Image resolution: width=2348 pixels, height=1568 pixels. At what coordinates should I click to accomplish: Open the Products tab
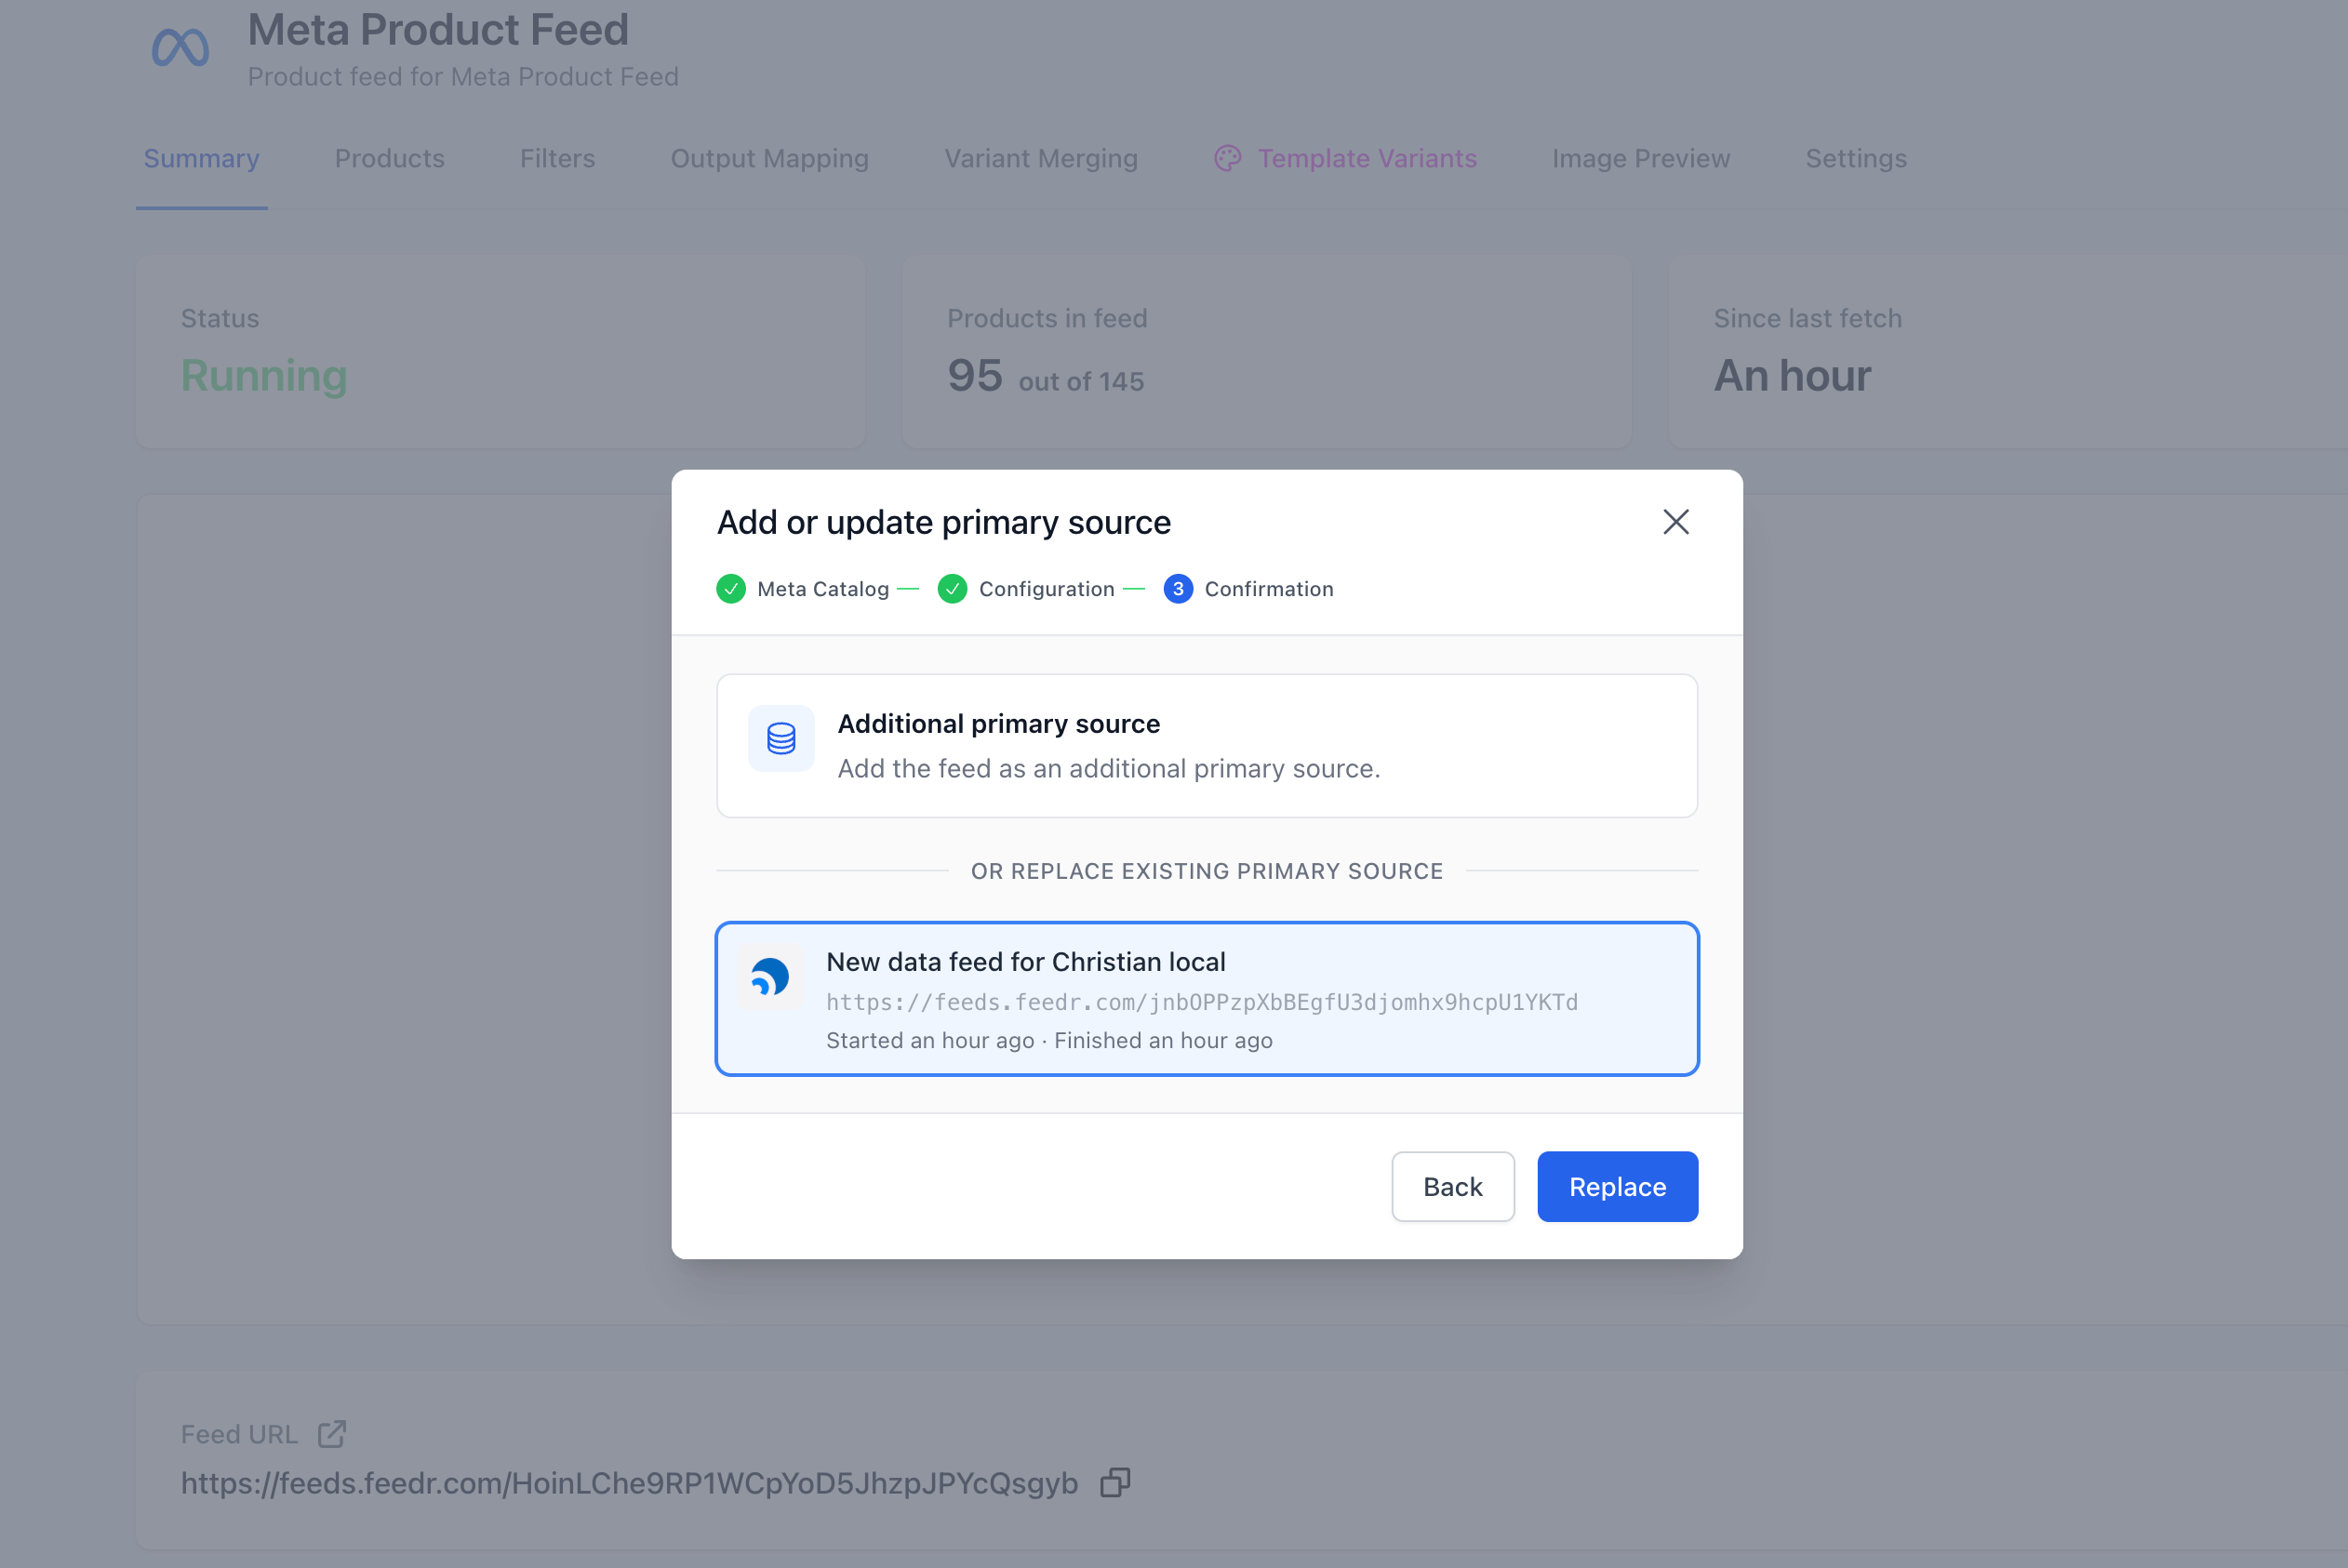click(x=389, y=158)
